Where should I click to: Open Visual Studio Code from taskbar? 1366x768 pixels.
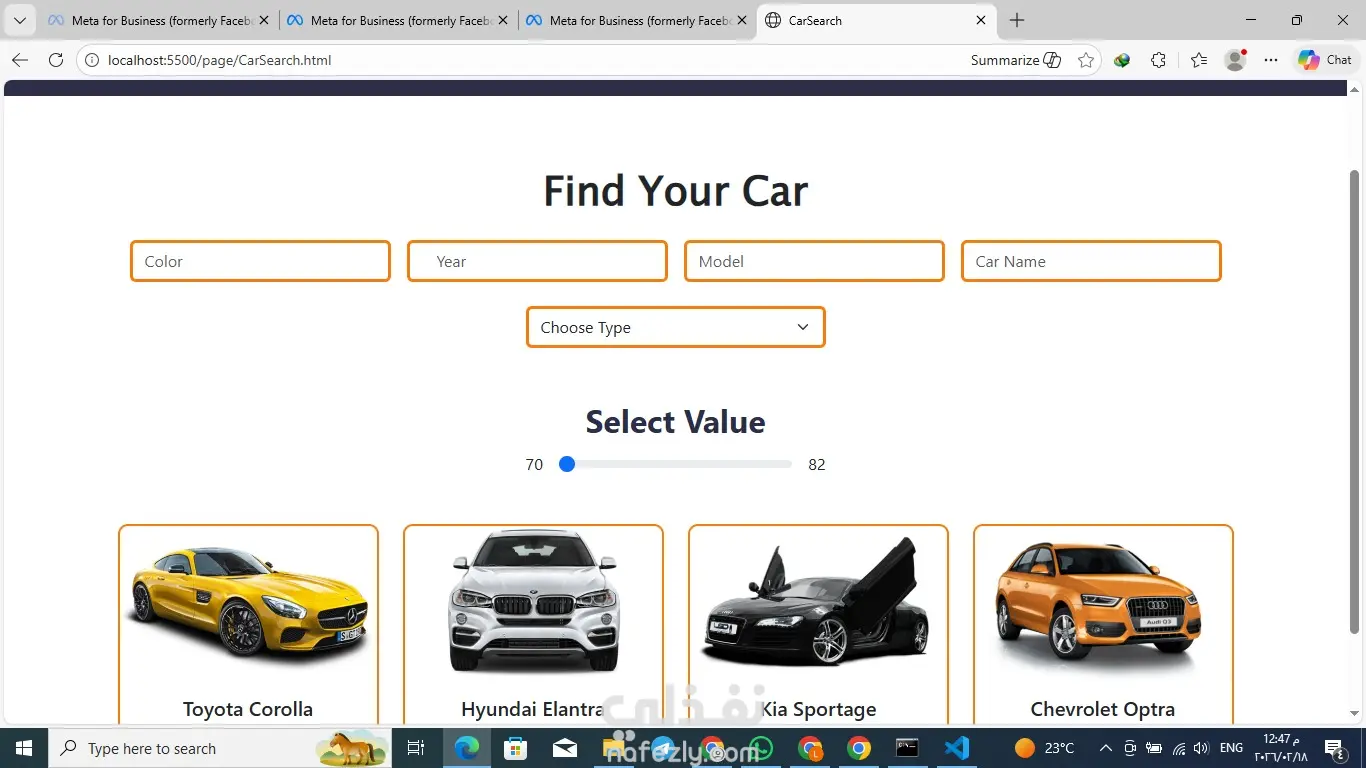tap(957, 748)
